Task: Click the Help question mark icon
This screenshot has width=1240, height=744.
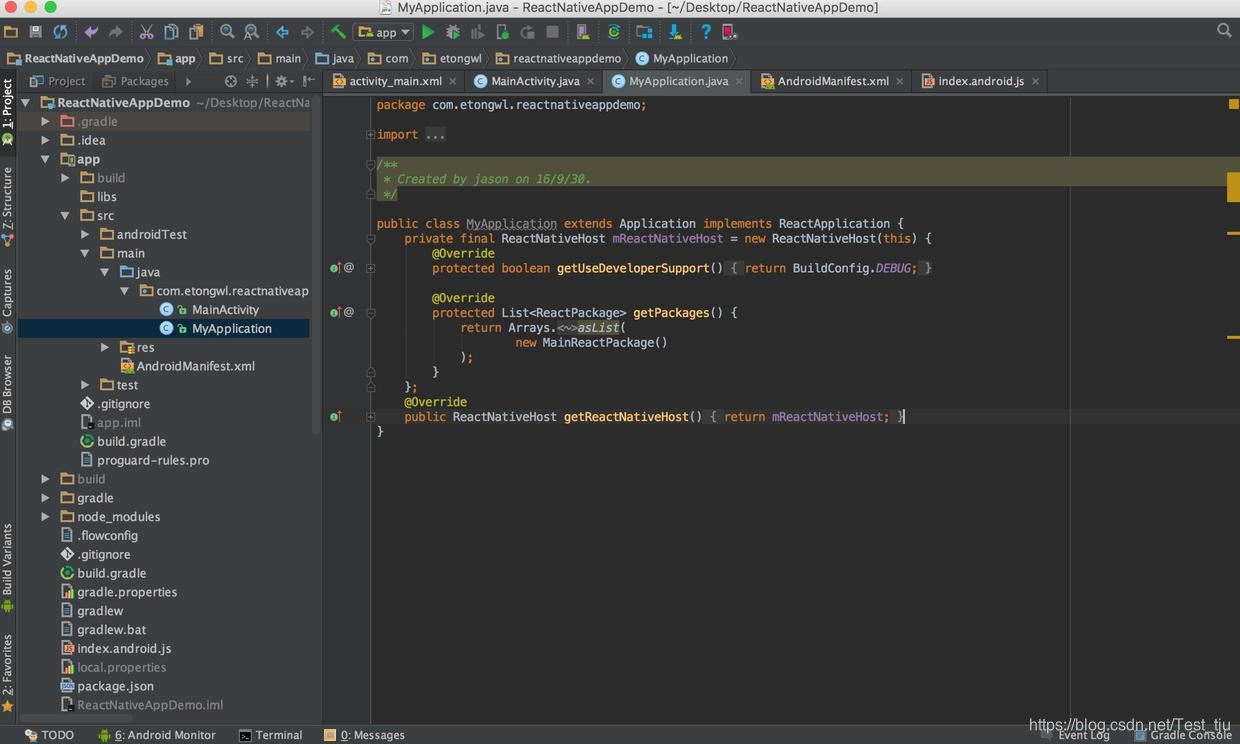Action: point(705,32)
